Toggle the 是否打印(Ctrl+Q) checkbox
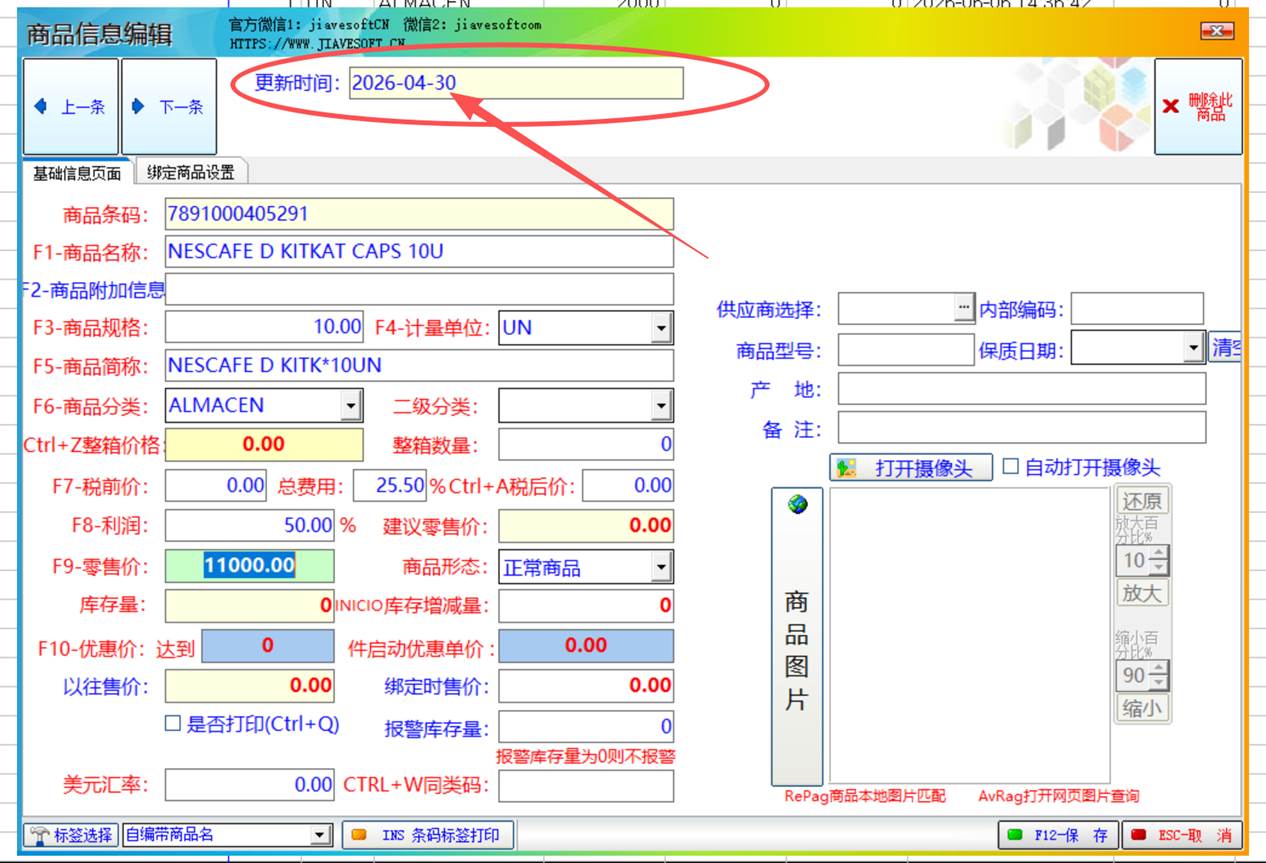This screenshot has height=863, width=1266. tap(173, 724)
